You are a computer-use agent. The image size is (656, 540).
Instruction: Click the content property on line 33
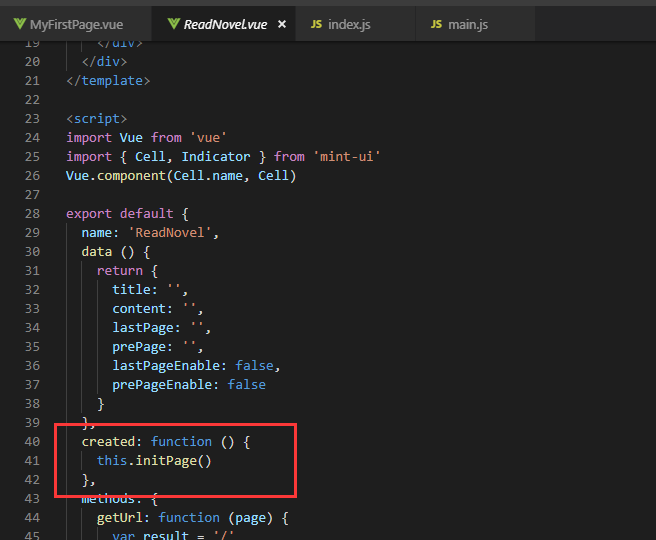click(138, 309)
